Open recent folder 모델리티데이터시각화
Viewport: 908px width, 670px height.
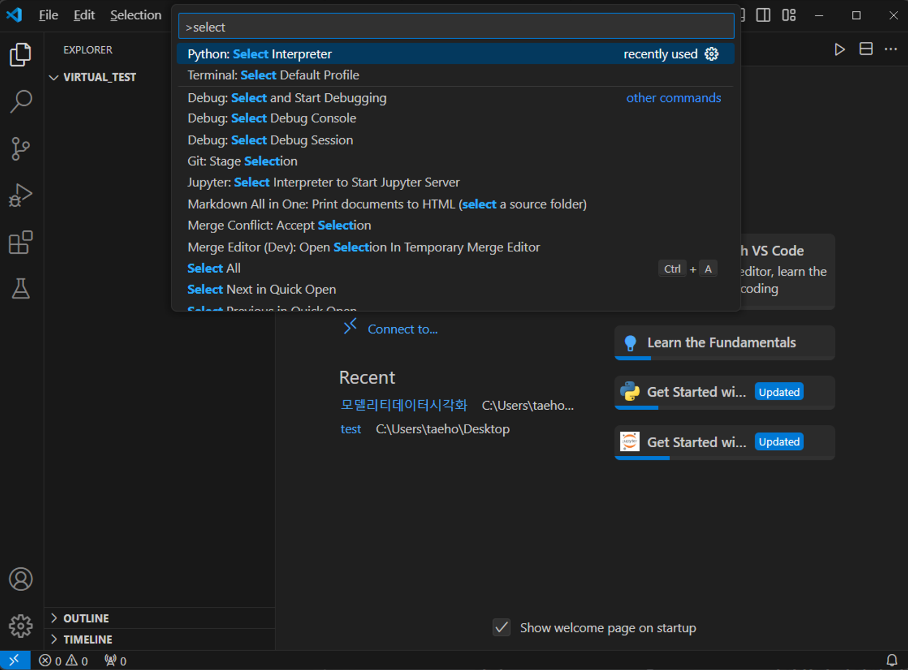click(404, 405)
